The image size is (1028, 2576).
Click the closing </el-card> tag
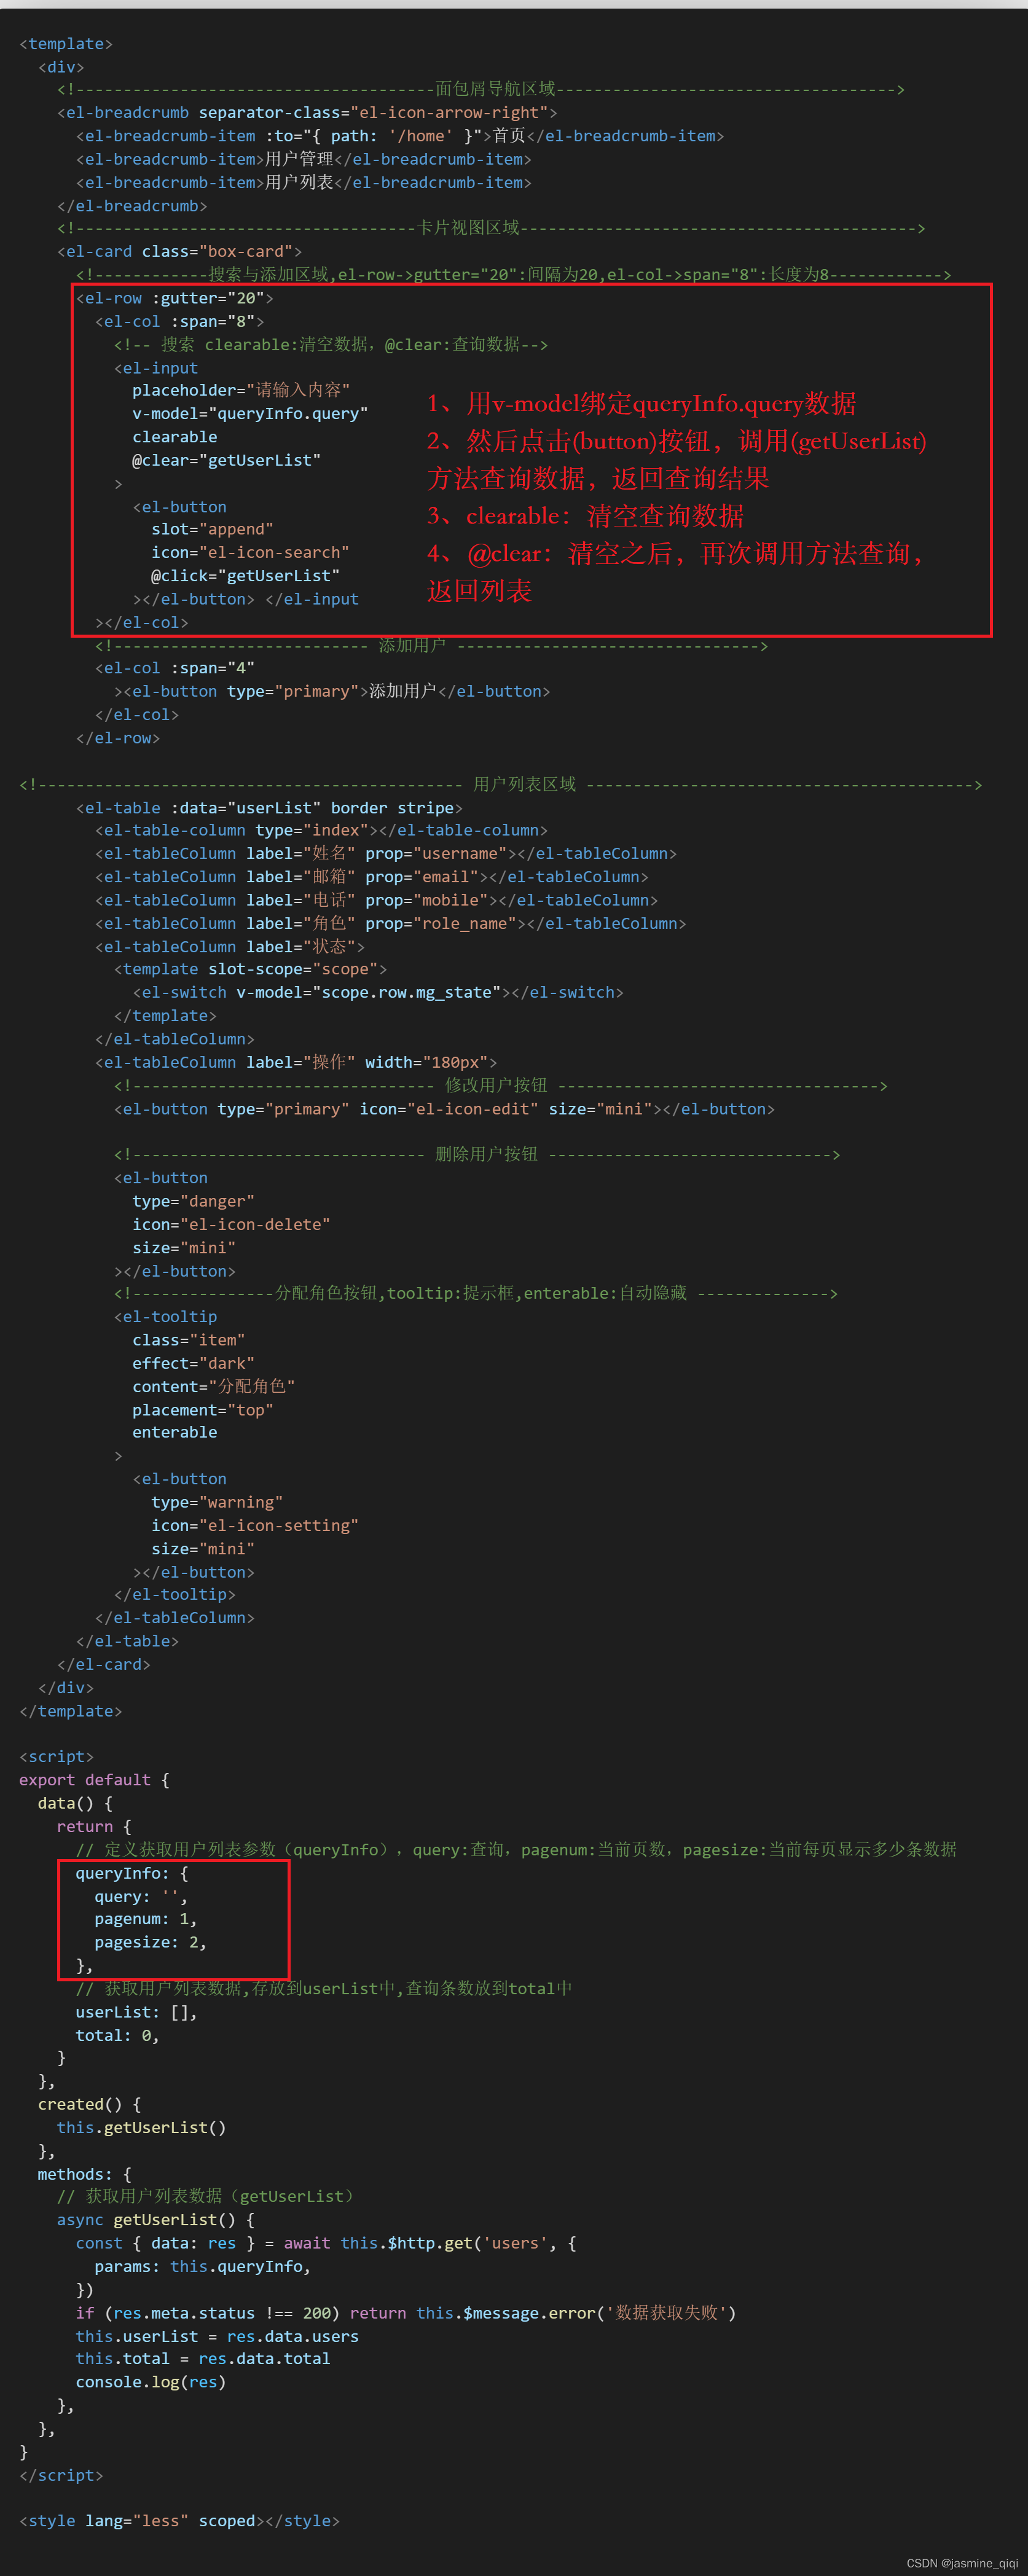tap(104, 1665)
